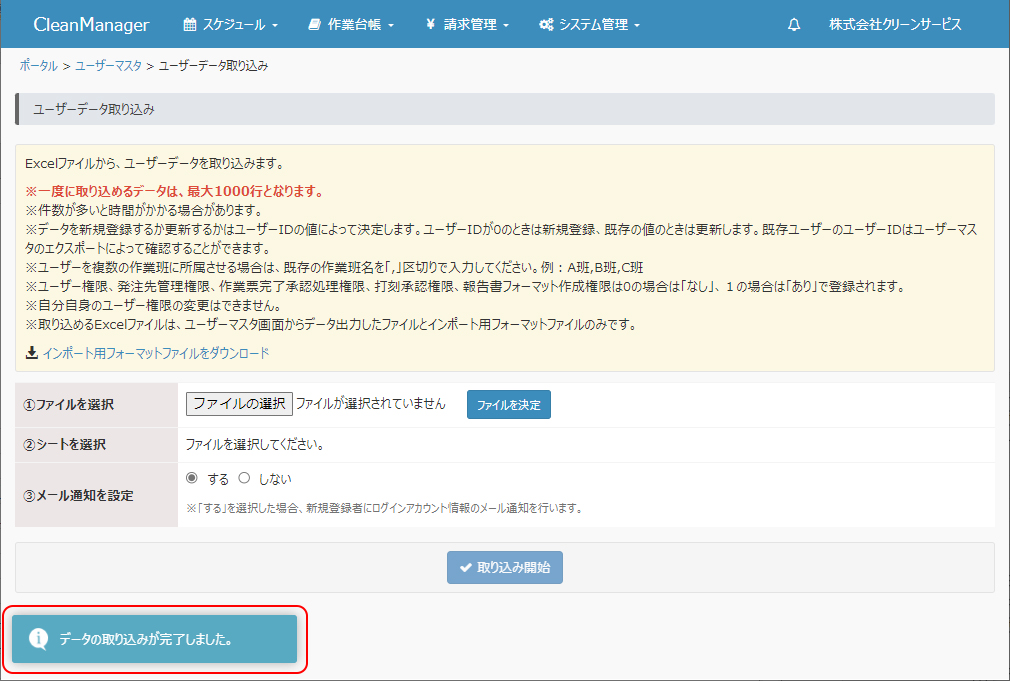The image size is (1010, 681).
Task: Click the notification bell icon
Action: 794,25
